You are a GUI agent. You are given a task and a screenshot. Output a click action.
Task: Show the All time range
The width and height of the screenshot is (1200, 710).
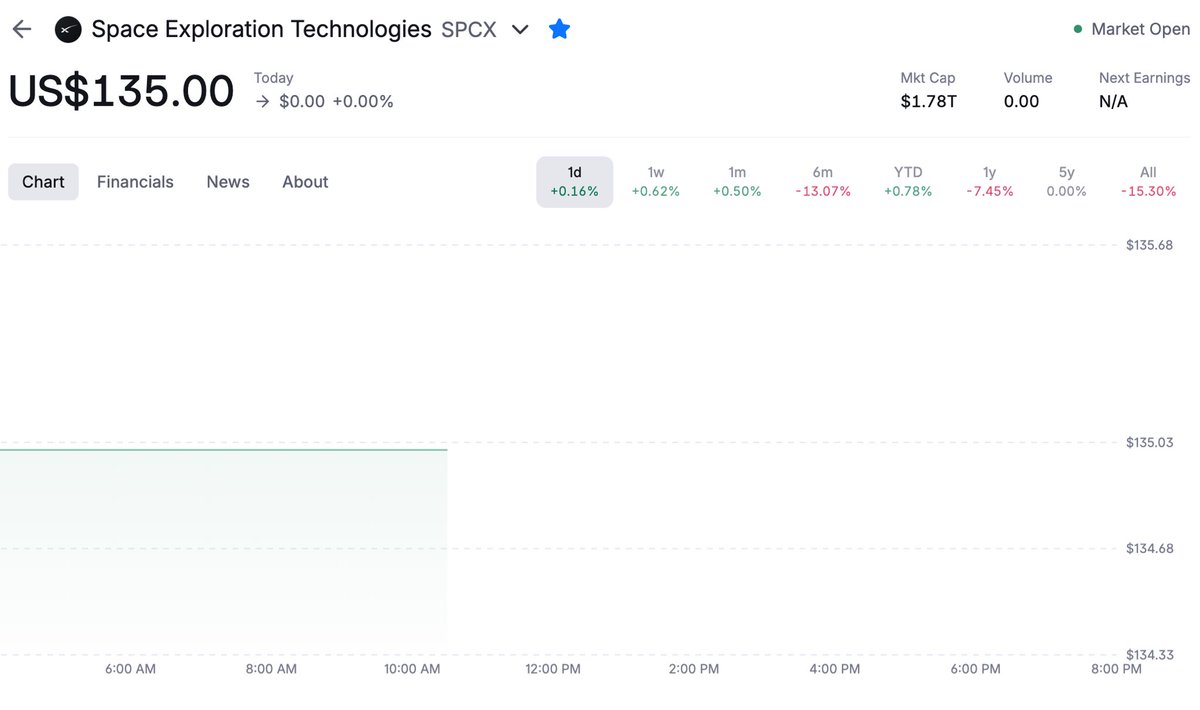click(1148, 181)
